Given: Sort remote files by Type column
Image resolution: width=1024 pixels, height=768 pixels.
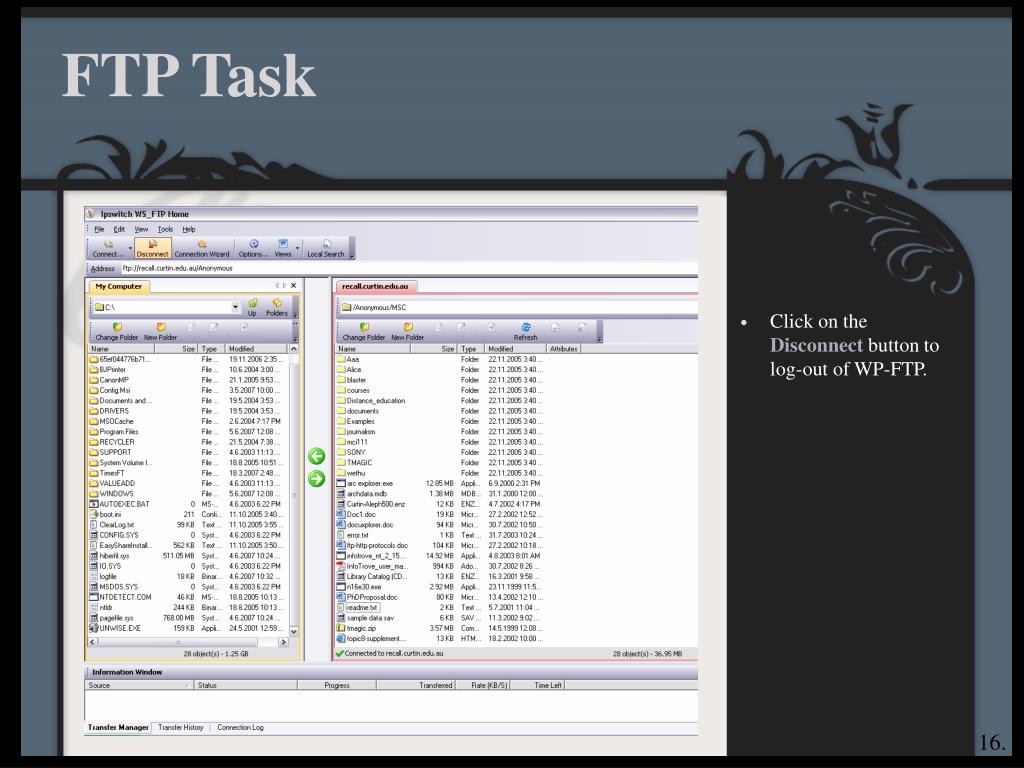Looking at the screenshot, I should pos(471,349).
